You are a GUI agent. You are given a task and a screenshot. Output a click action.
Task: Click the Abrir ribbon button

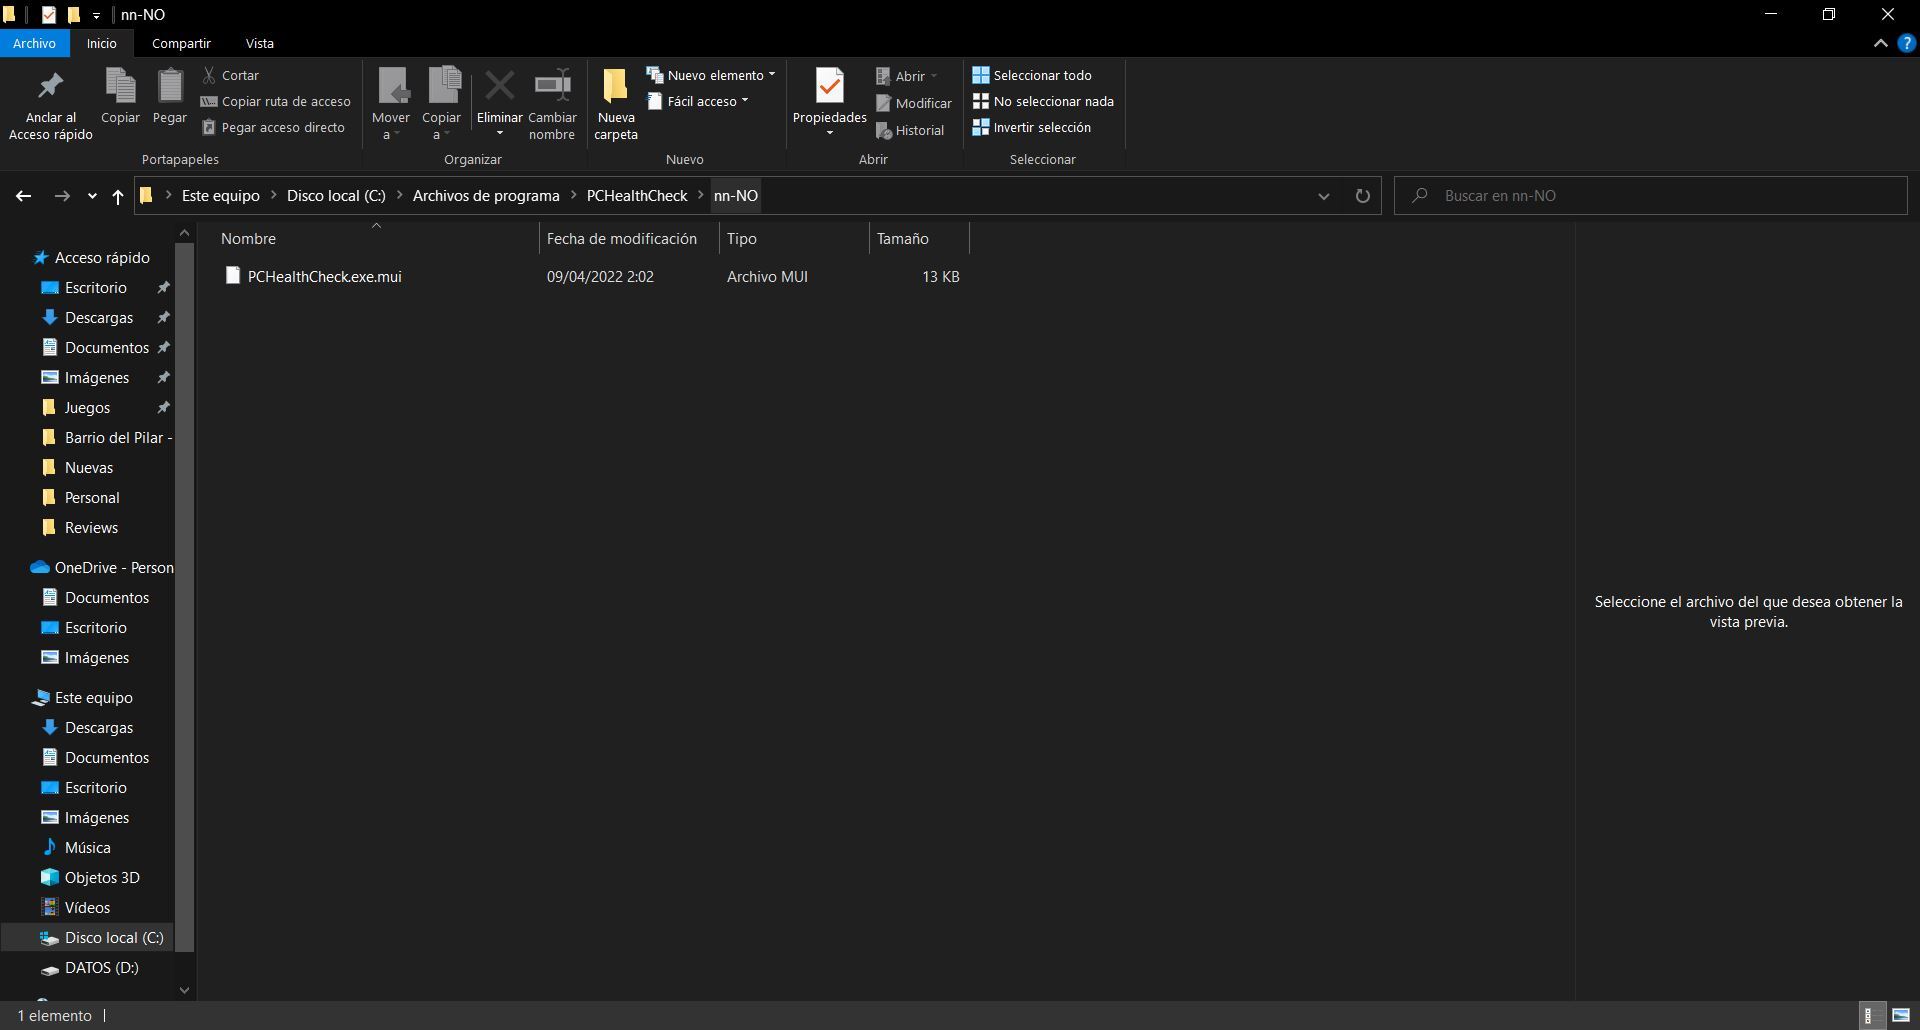click(x=907, y=76)
